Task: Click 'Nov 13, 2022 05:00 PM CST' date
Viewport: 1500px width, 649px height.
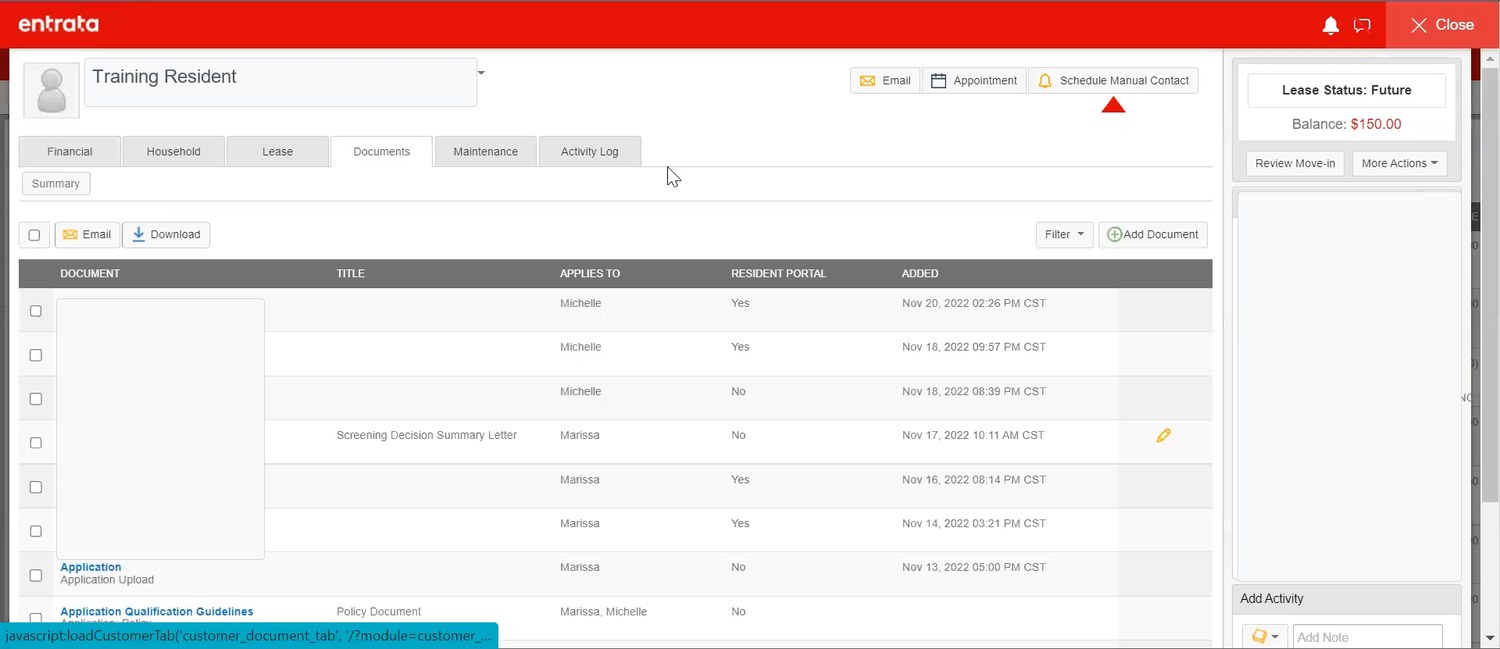Action: pyautogui.click(x=974, y=567)
